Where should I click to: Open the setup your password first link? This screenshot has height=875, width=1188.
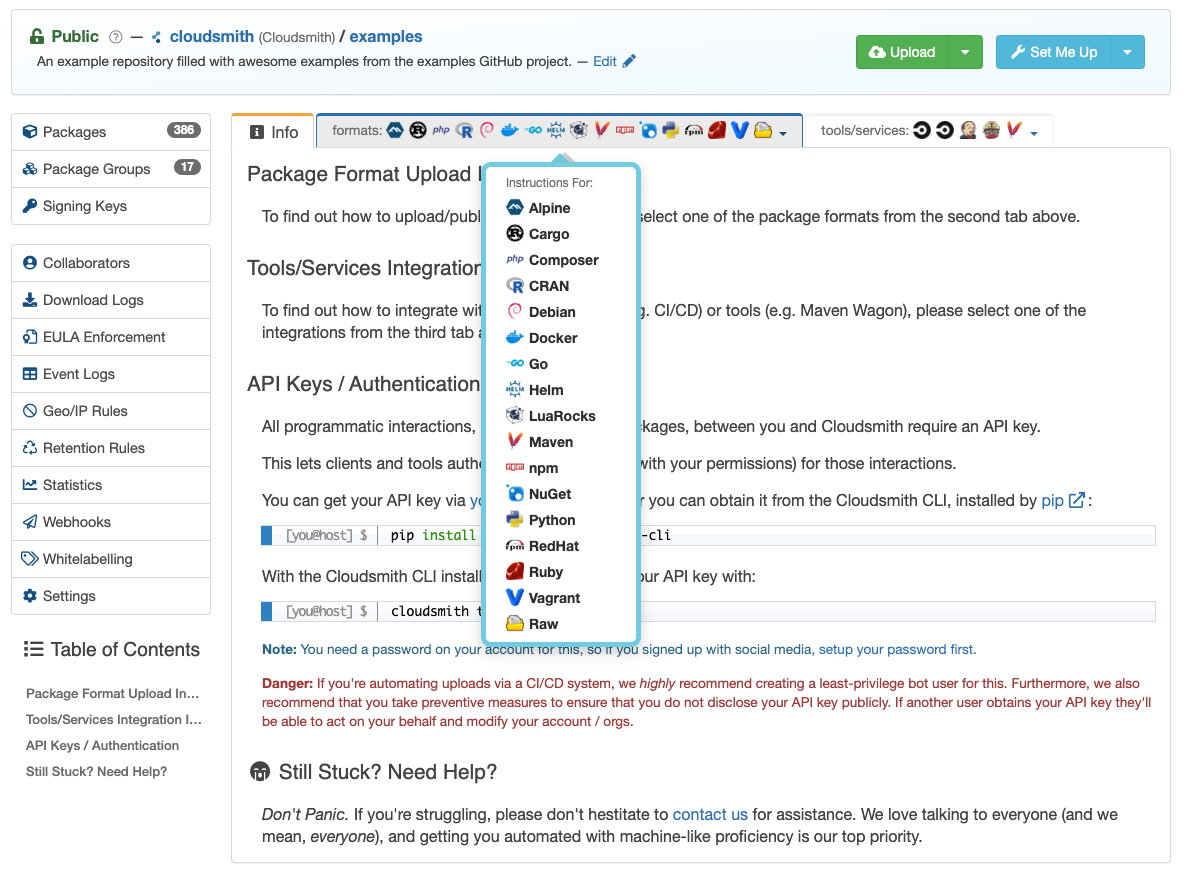[x=896, y=649]
